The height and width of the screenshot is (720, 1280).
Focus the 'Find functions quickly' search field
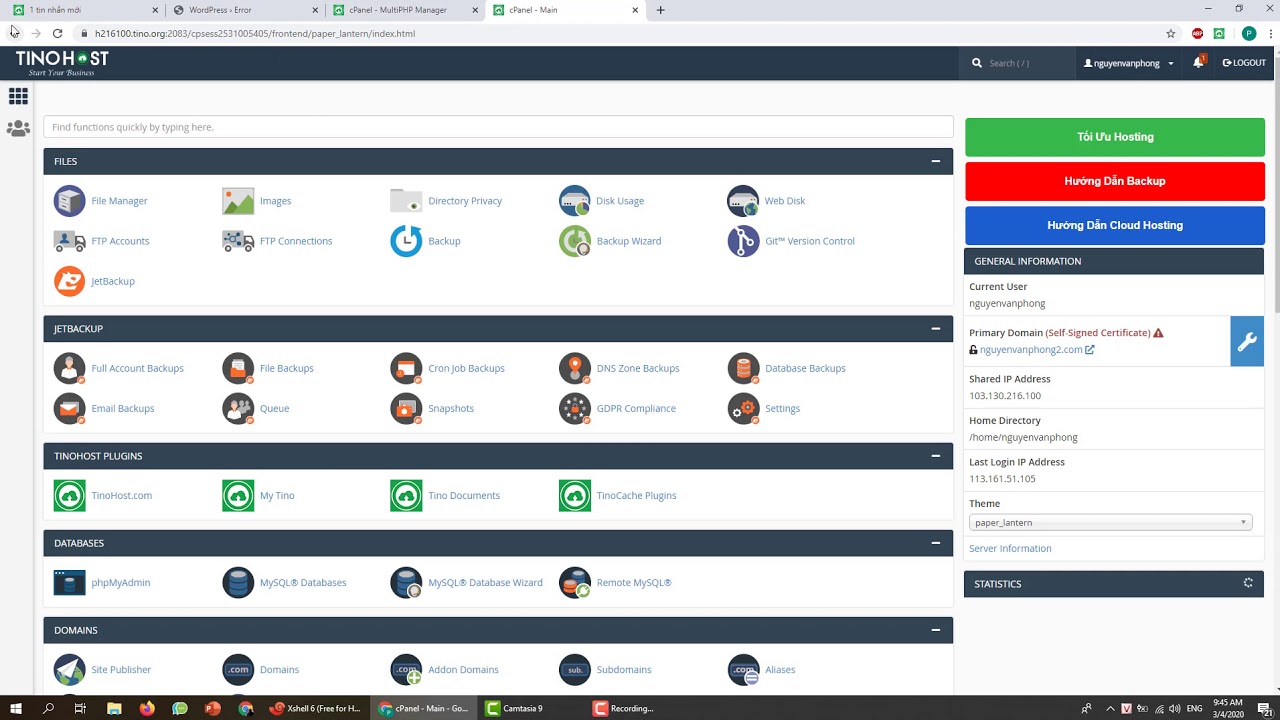point(498,127)
